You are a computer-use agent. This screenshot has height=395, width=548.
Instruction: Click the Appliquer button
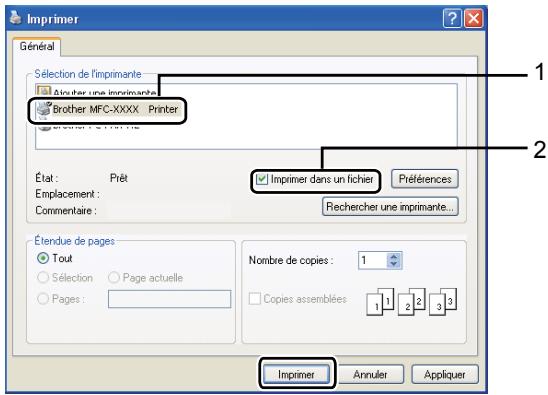click(x=445, y=374)
